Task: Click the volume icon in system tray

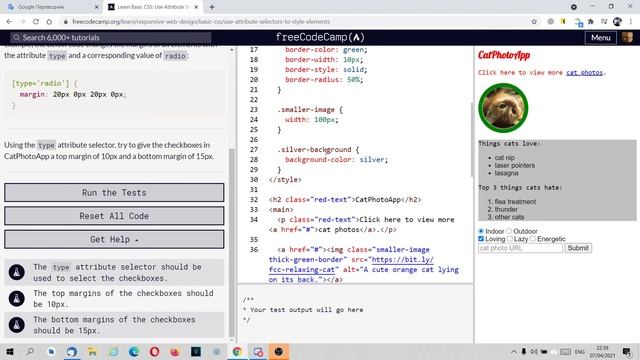Action: (533, 351)
